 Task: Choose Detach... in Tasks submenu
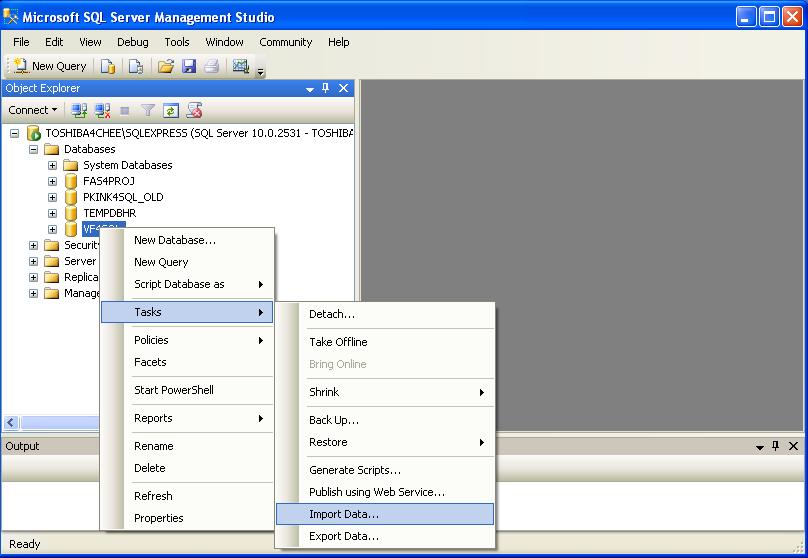click(x=385, y=314)
